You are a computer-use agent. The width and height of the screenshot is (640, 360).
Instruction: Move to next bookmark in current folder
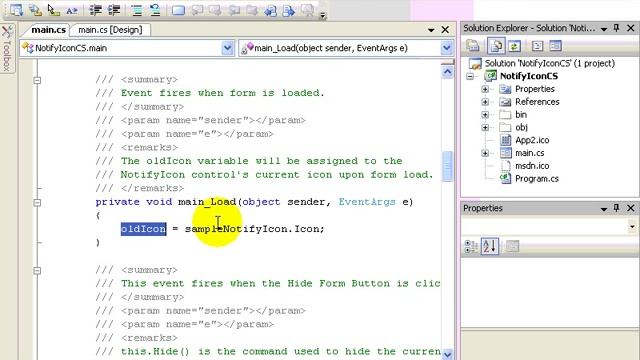click(x=252, y=10)
